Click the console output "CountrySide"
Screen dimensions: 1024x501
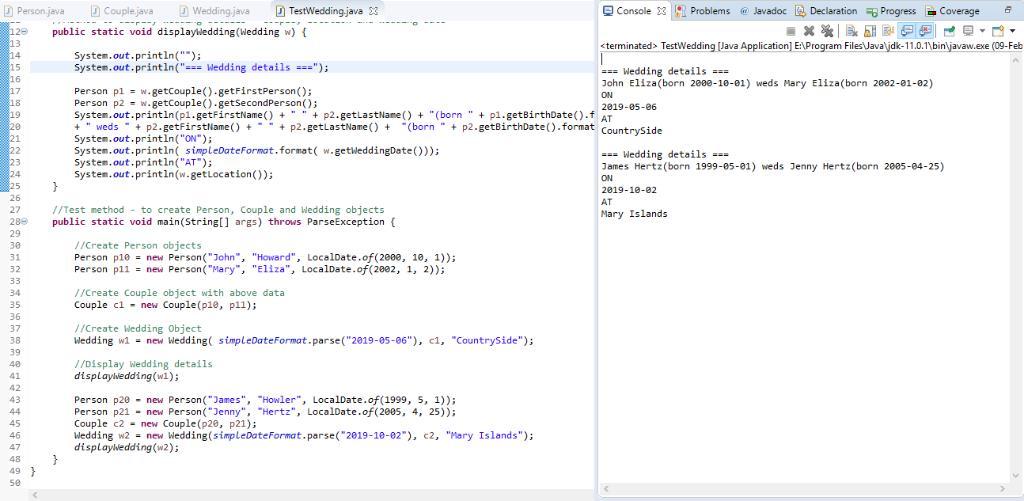[x=632, y=131]
